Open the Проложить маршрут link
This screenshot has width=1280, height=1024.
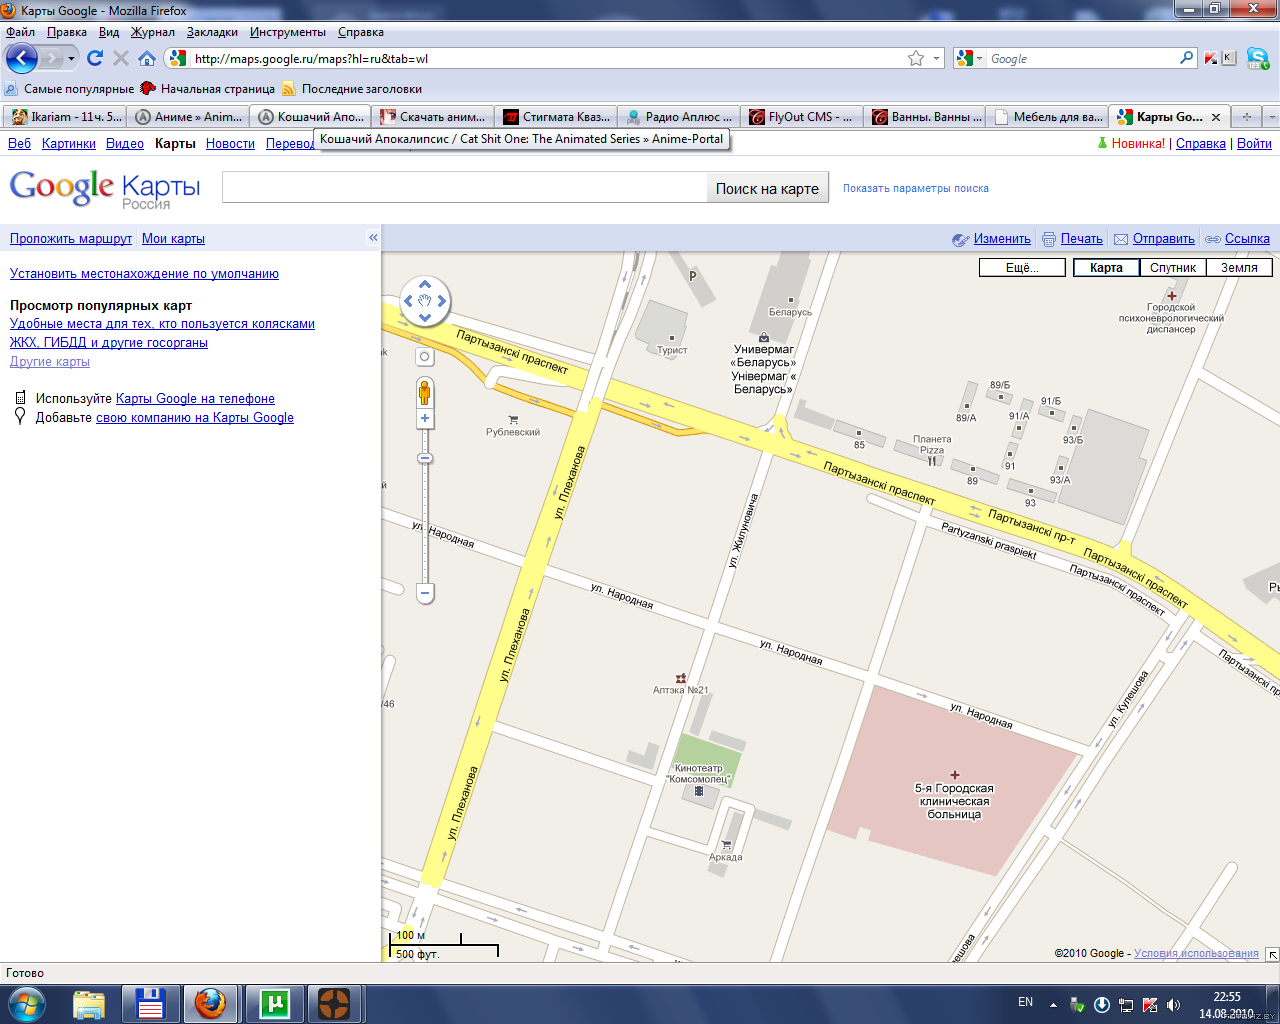(x=71, y=238)
